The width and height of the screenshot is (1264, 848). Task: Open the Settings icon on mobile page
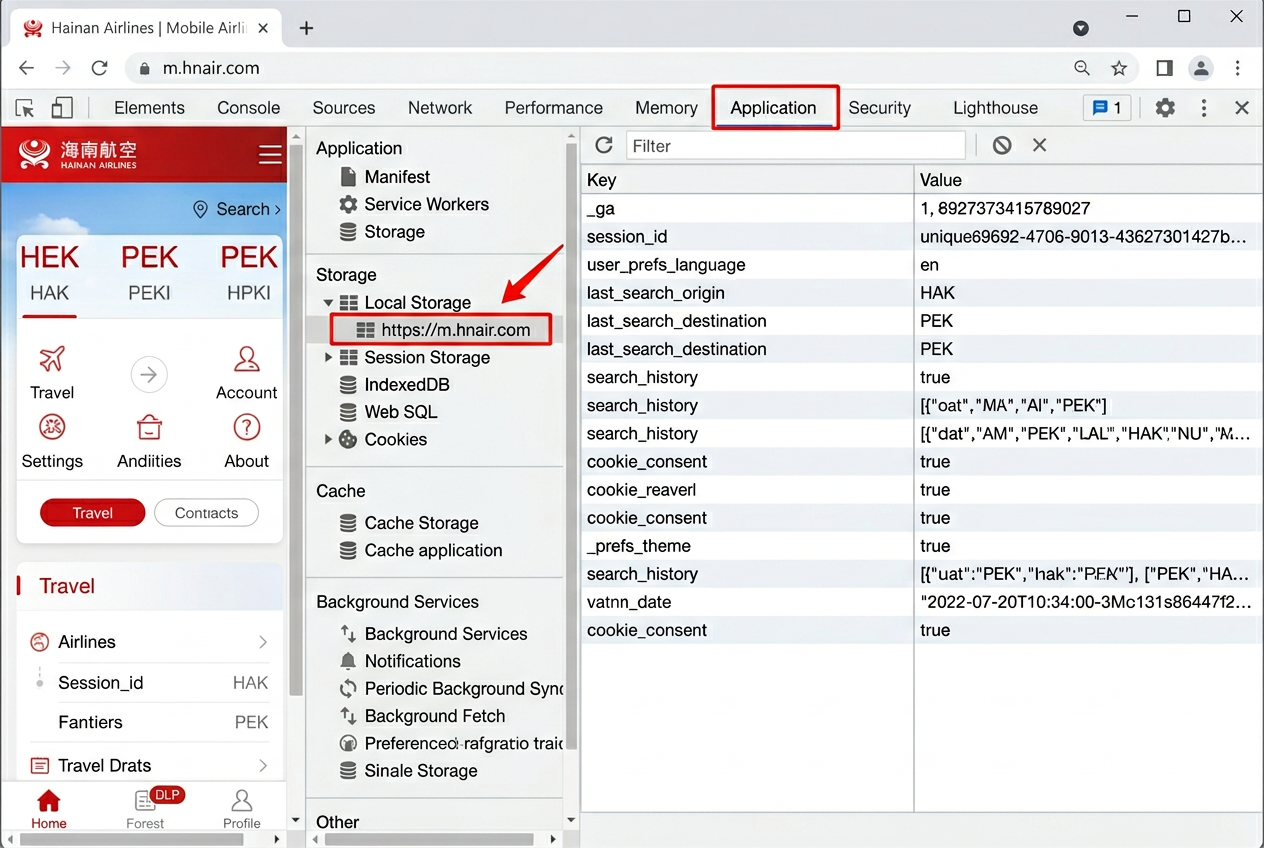tap(52, 428)
